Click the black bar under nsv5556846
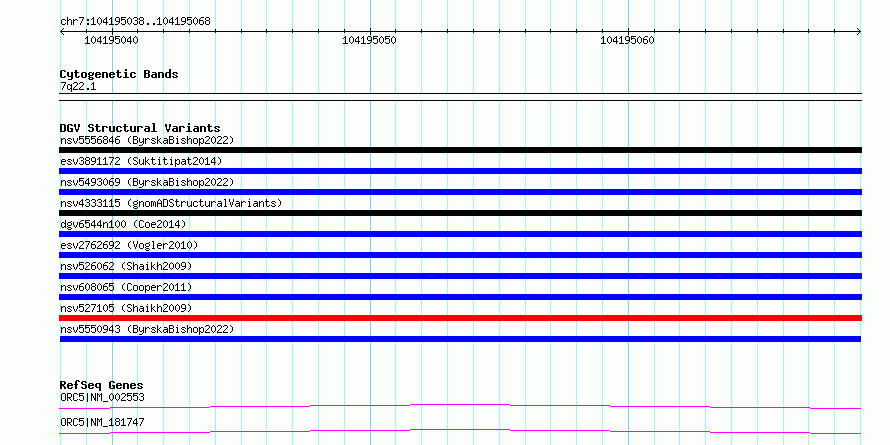This screenshot has height=445, width=890. (x=460, y=150)
